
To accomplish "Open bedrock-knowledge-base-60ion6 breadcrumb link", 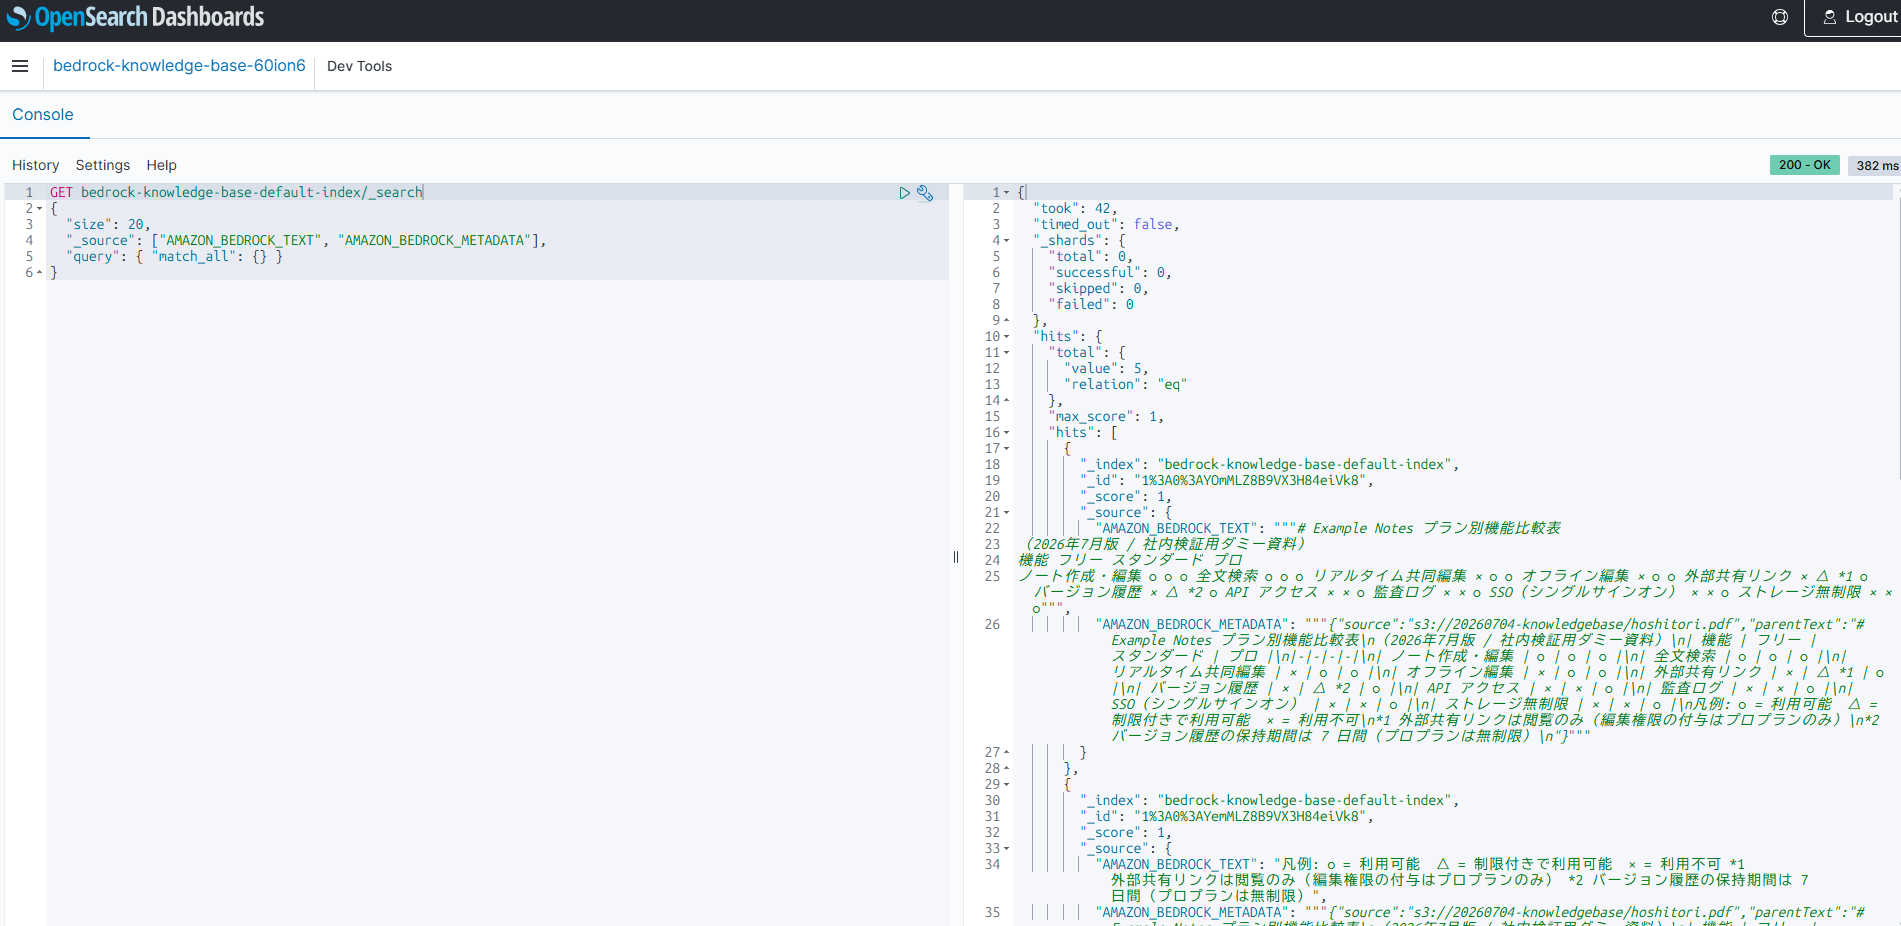I will pyautogui.click(x=179, y=66).
